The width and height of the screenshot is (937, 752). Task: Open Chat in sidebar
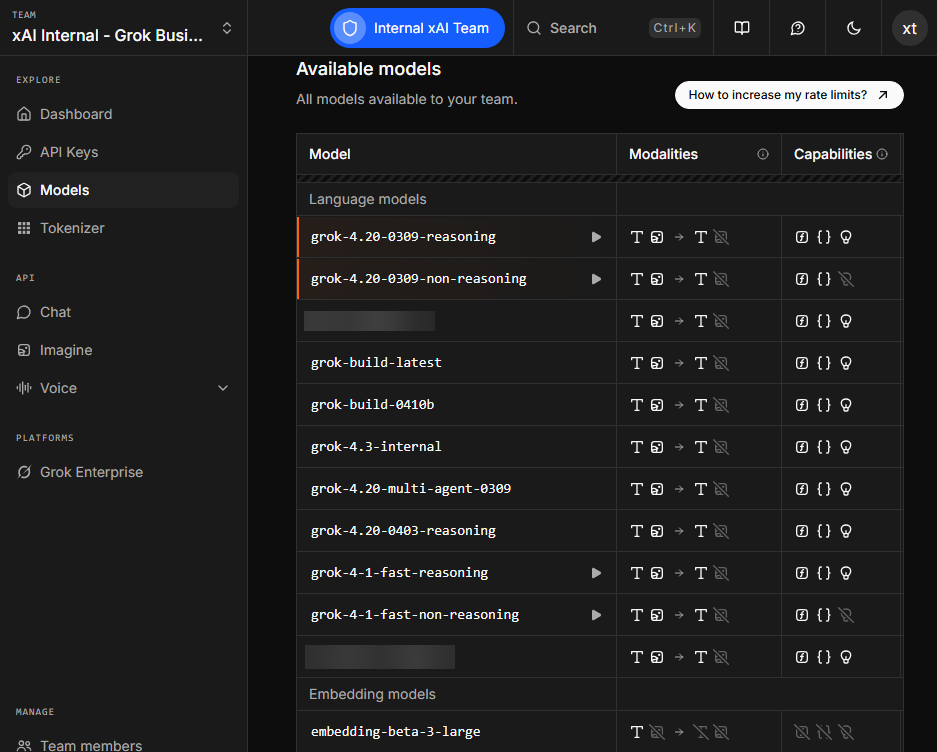tap(124, 312)
